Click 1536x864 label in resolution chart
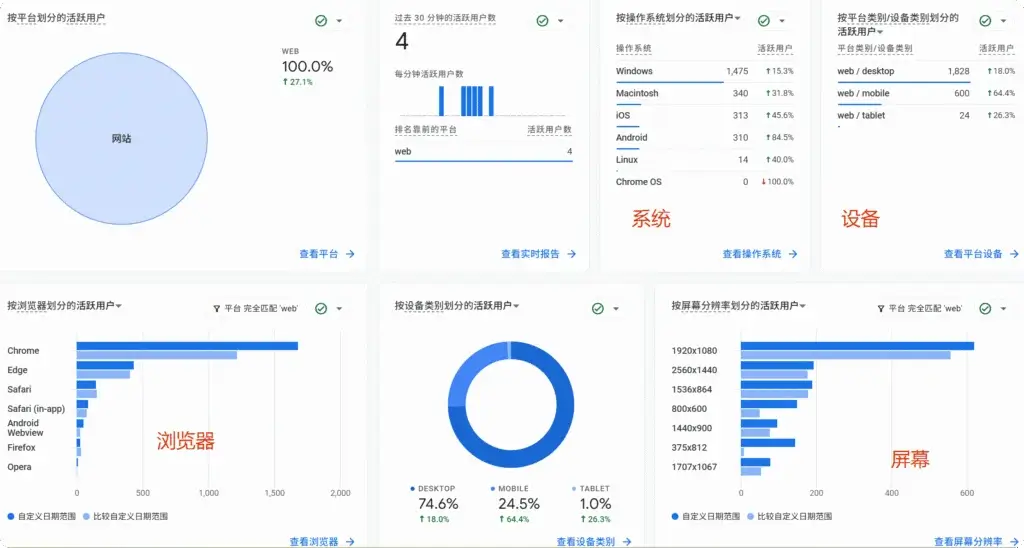The image size is (1024, 548). (692, 389)
